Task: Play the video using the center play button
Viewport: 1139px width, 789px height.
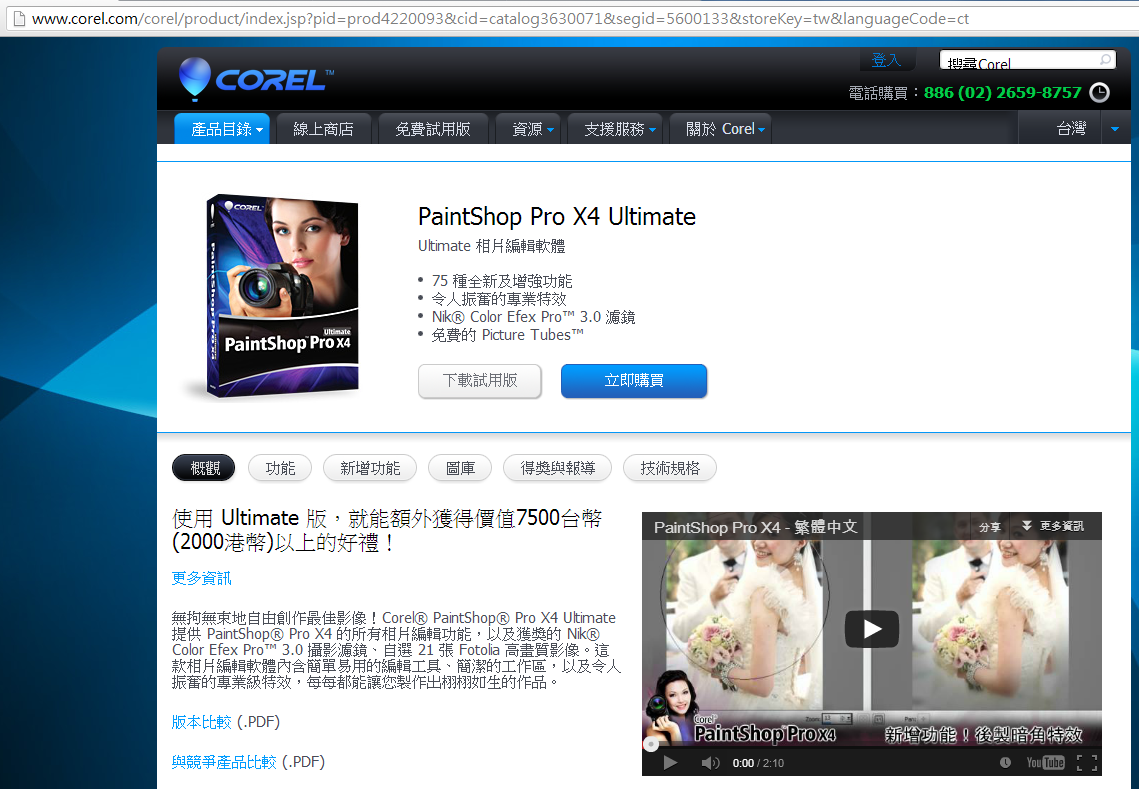Action: click(872, 628)
